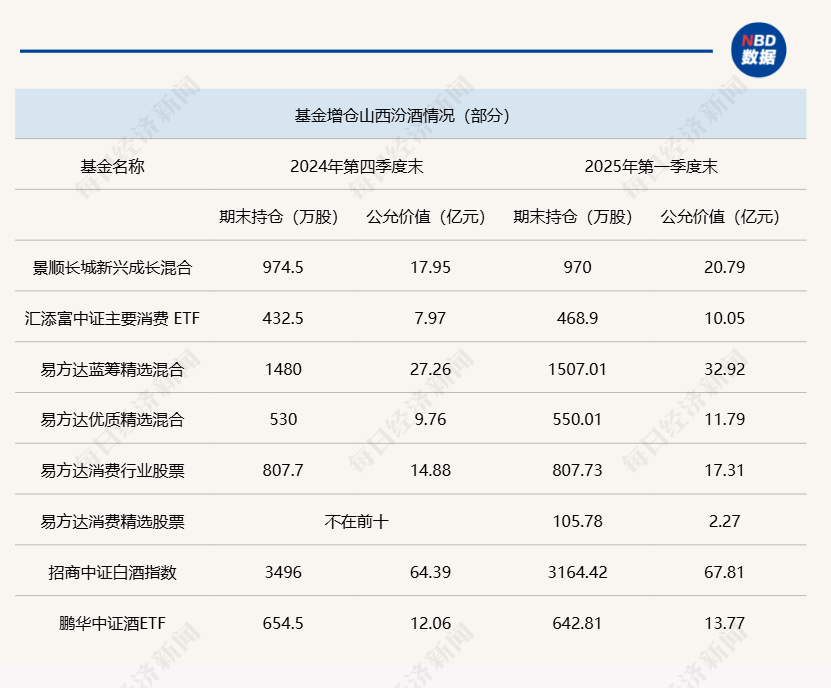Click the 易方达优质精选混合 fund name

click(112, 419)
